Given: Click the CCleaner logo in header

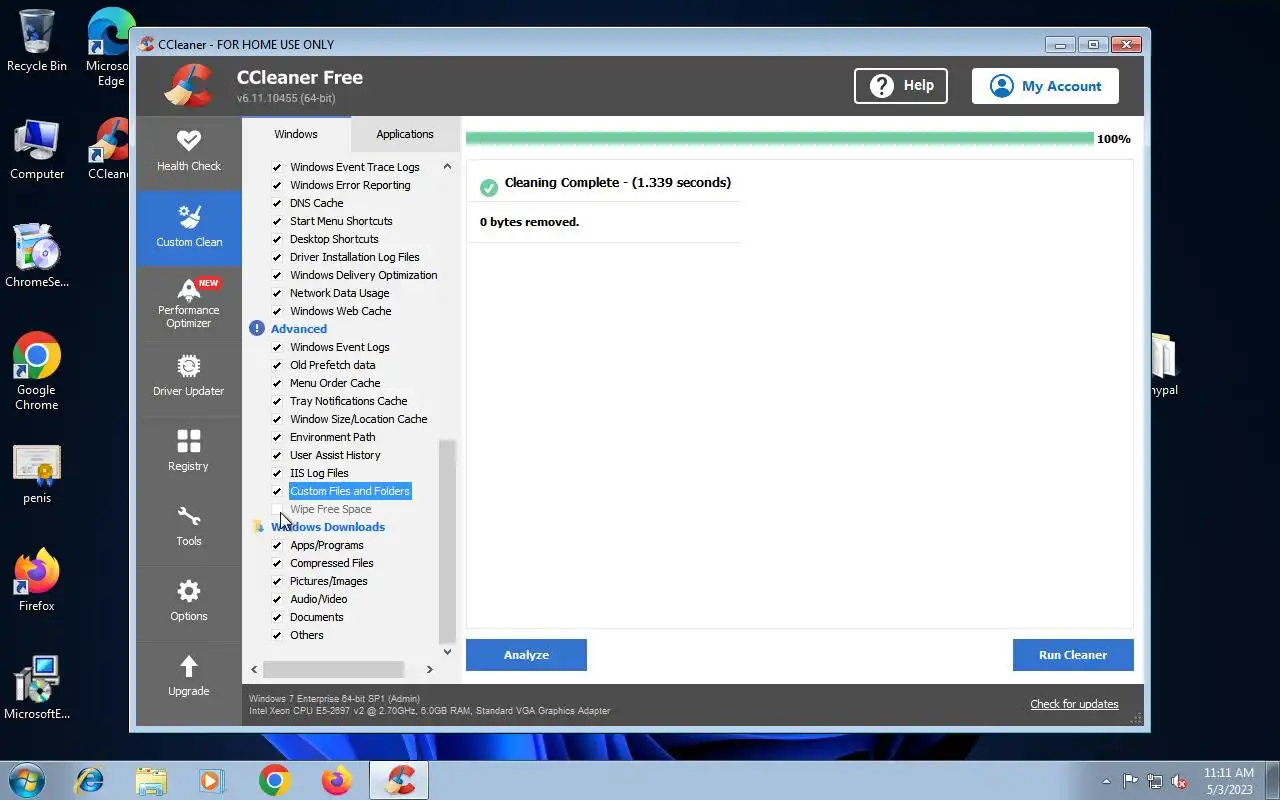Looking at the screenshot, I should (x=189, y=86).
